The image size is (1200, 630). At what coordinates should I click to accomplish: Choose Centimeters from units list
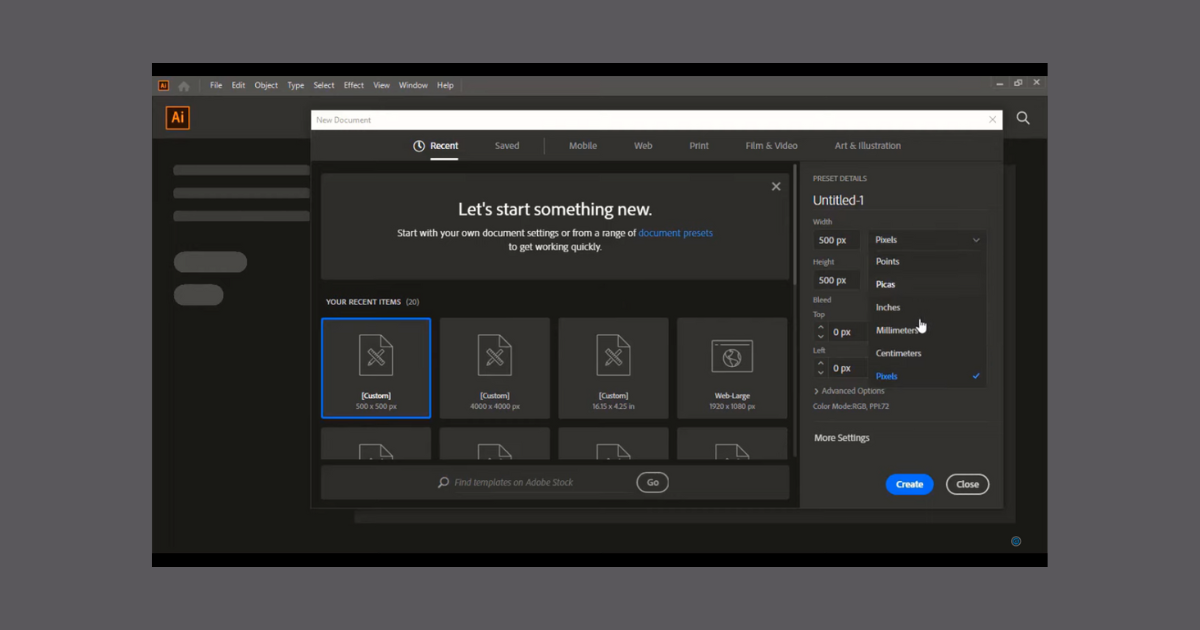pos(927,354)
